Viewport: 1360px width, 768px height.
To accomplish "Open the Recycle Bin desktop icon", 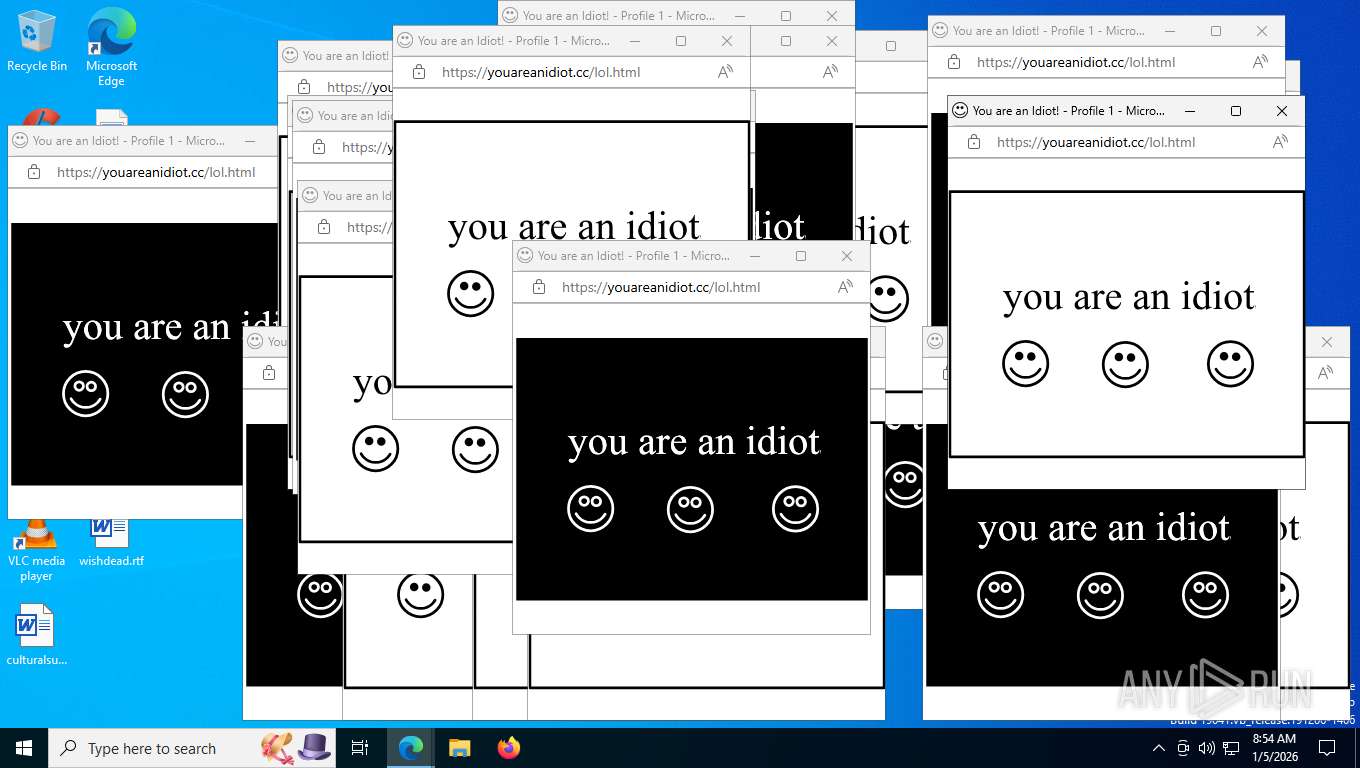I will tap(37, 41).
